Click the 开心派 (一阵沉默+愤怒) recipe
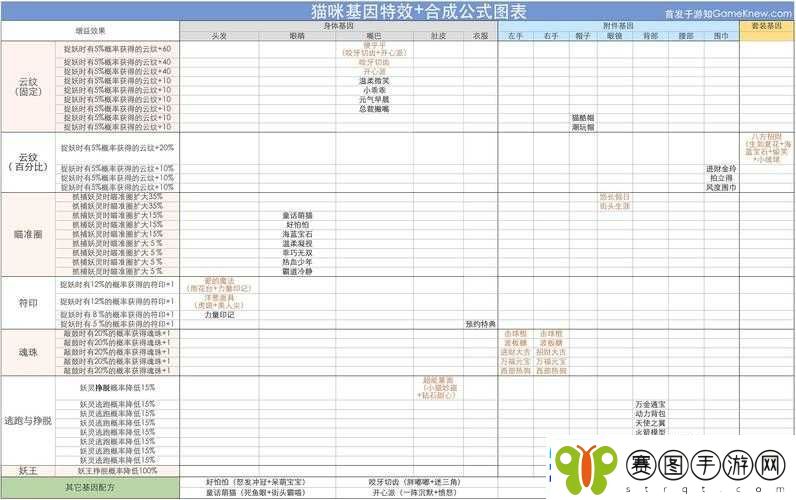The width and height of the screenshot is (796, 500). tap(414, 492)
